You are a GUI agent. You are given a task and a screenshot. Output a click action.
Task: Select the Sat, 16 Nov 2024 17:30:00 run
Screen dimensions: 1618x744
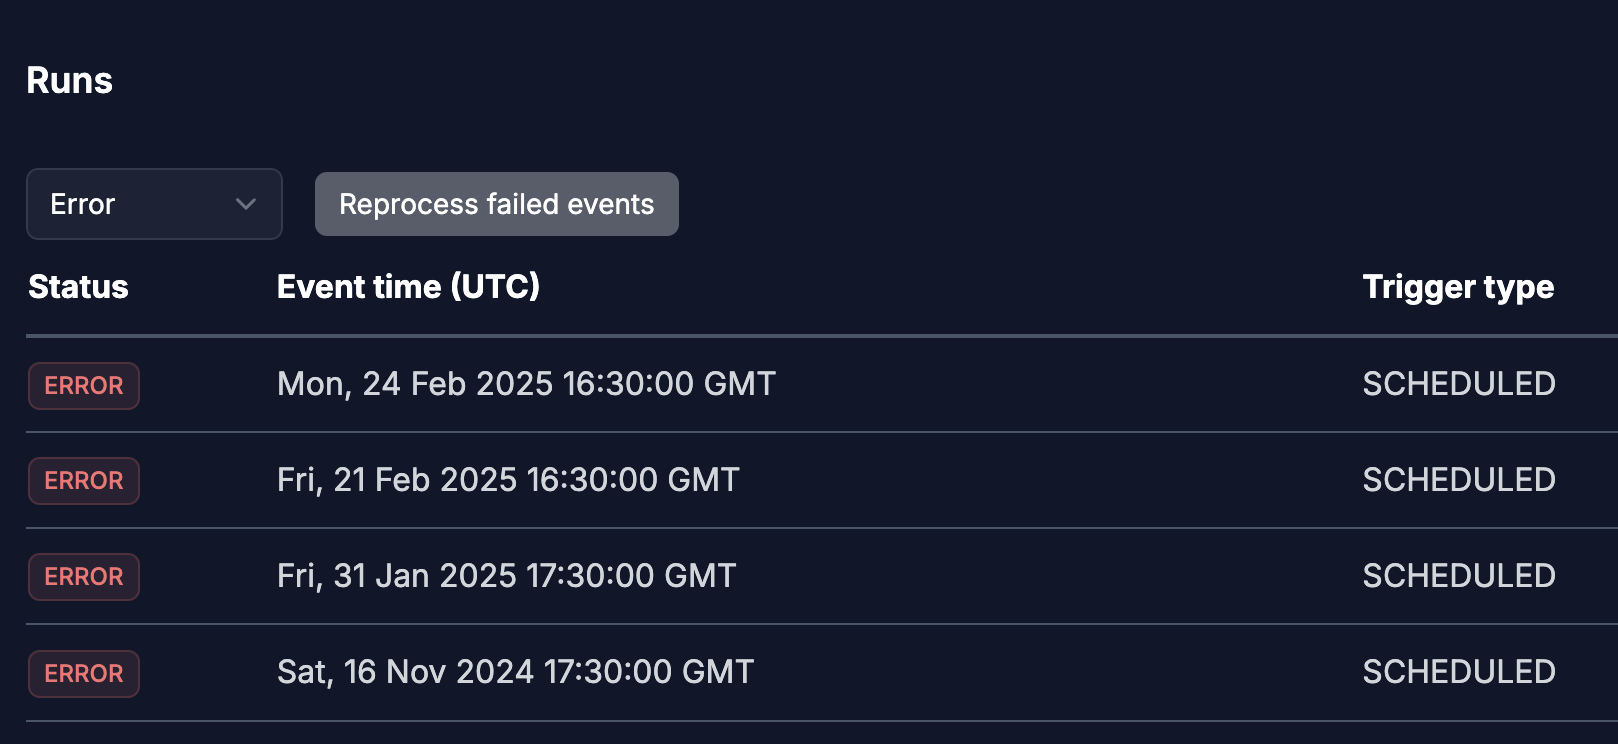coord(515,672)
